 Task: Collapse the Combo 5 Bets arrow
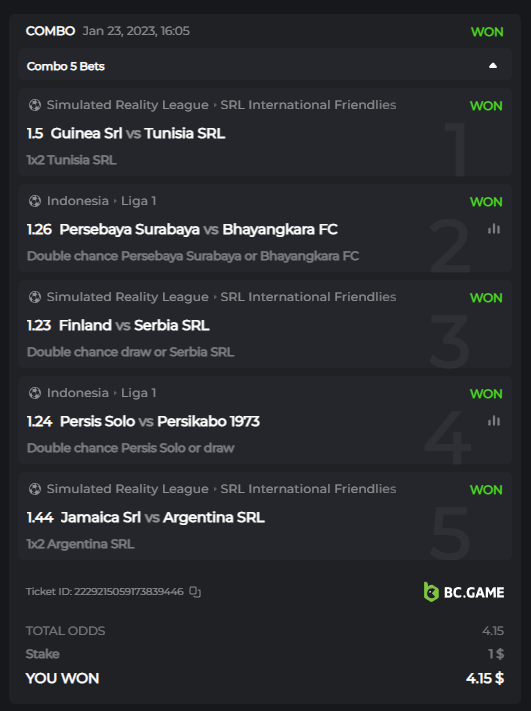(493, 66)
